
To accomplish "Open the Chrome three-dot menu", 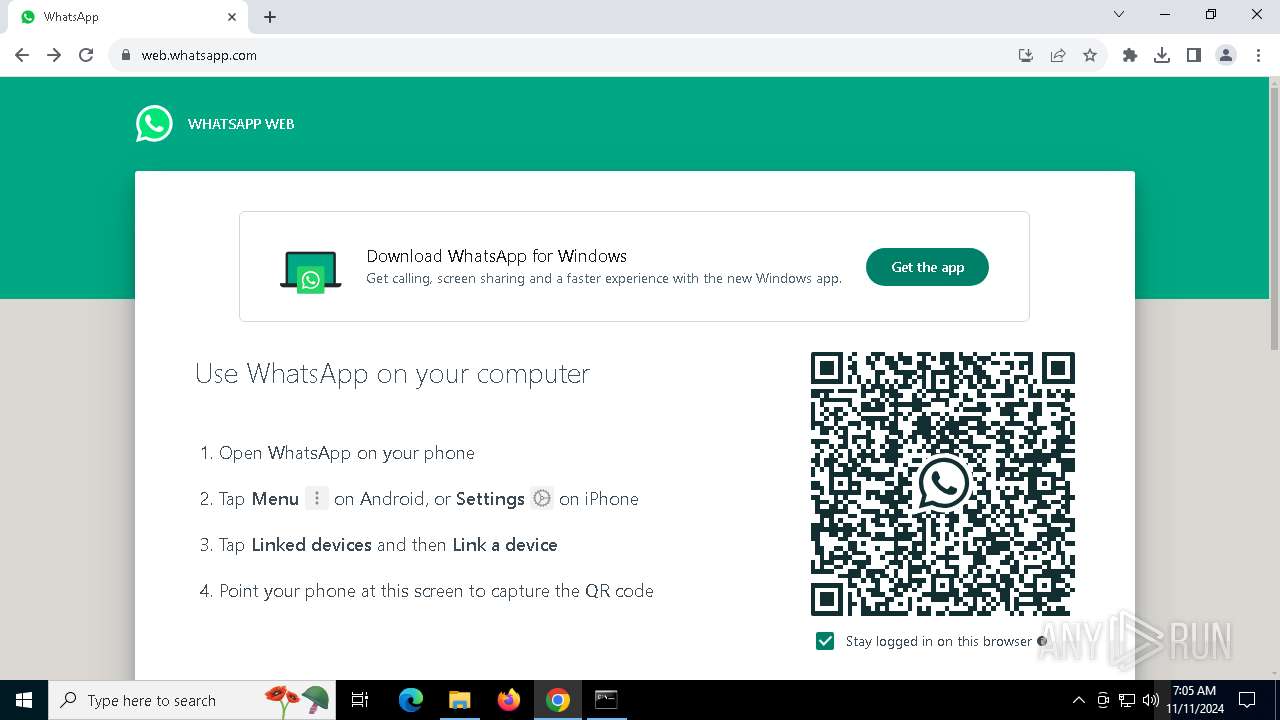I will 1258,55.
